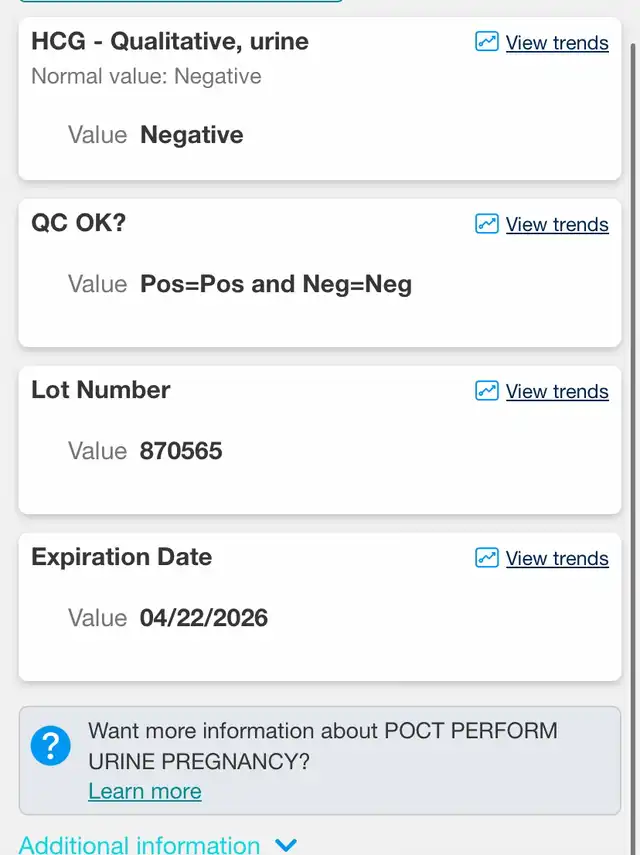
Task: Click trend chart icon for HCG Qualitative urine
Action: click(487, 41)
